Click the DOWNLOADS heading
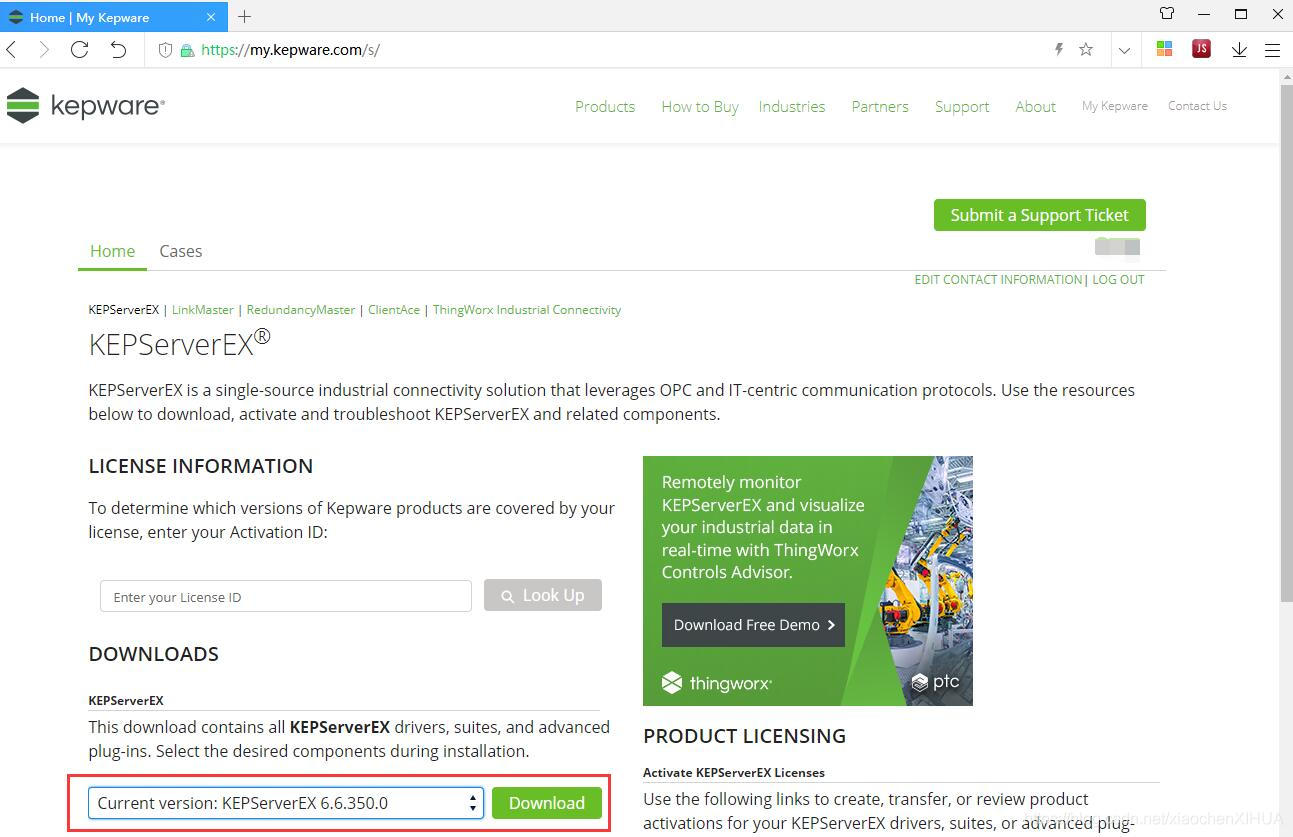Screen dimensions: 1293x837 [154, 654]
